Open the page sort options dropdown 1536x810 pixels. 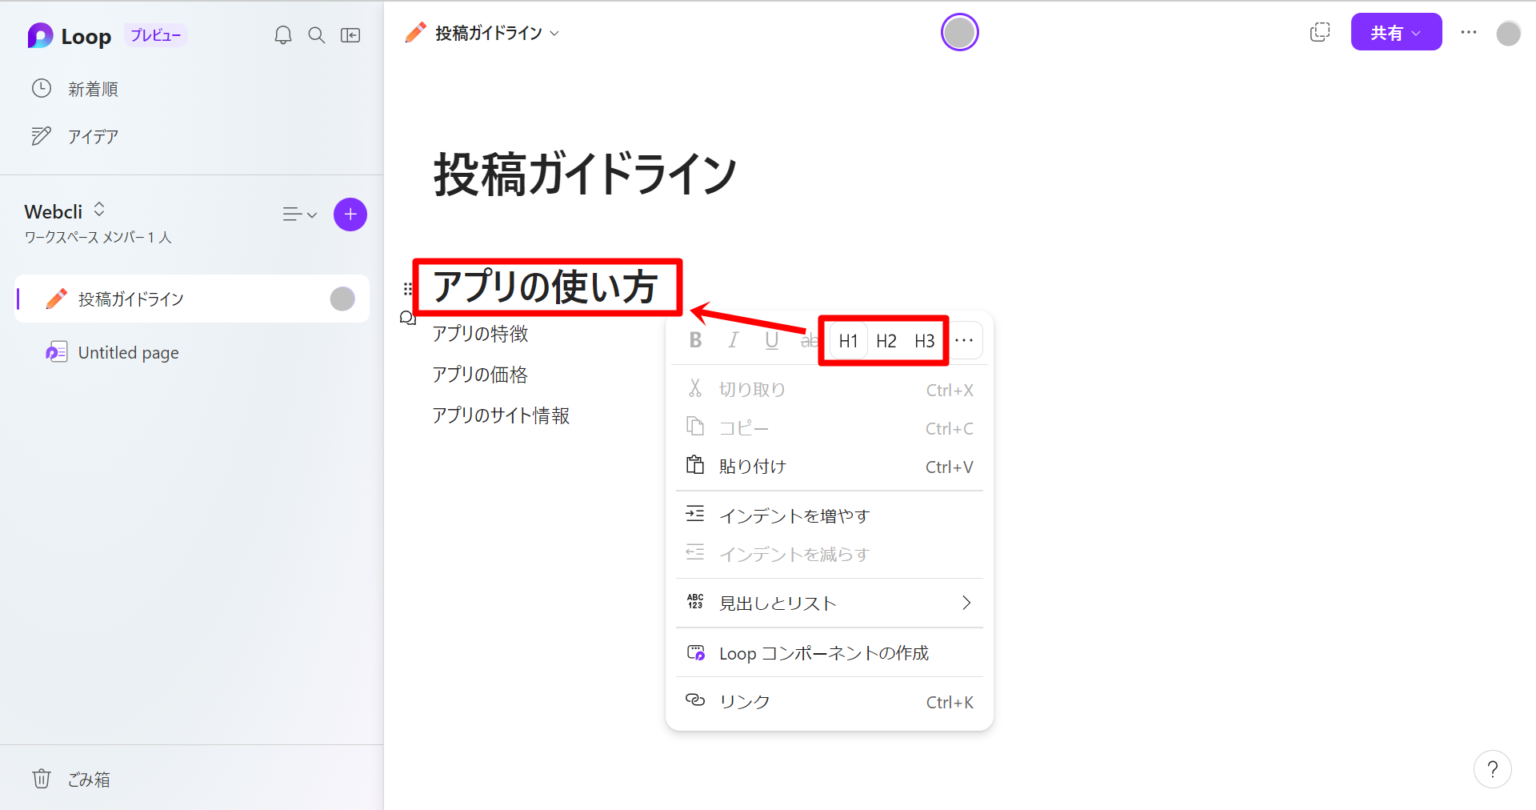point(299,214)
